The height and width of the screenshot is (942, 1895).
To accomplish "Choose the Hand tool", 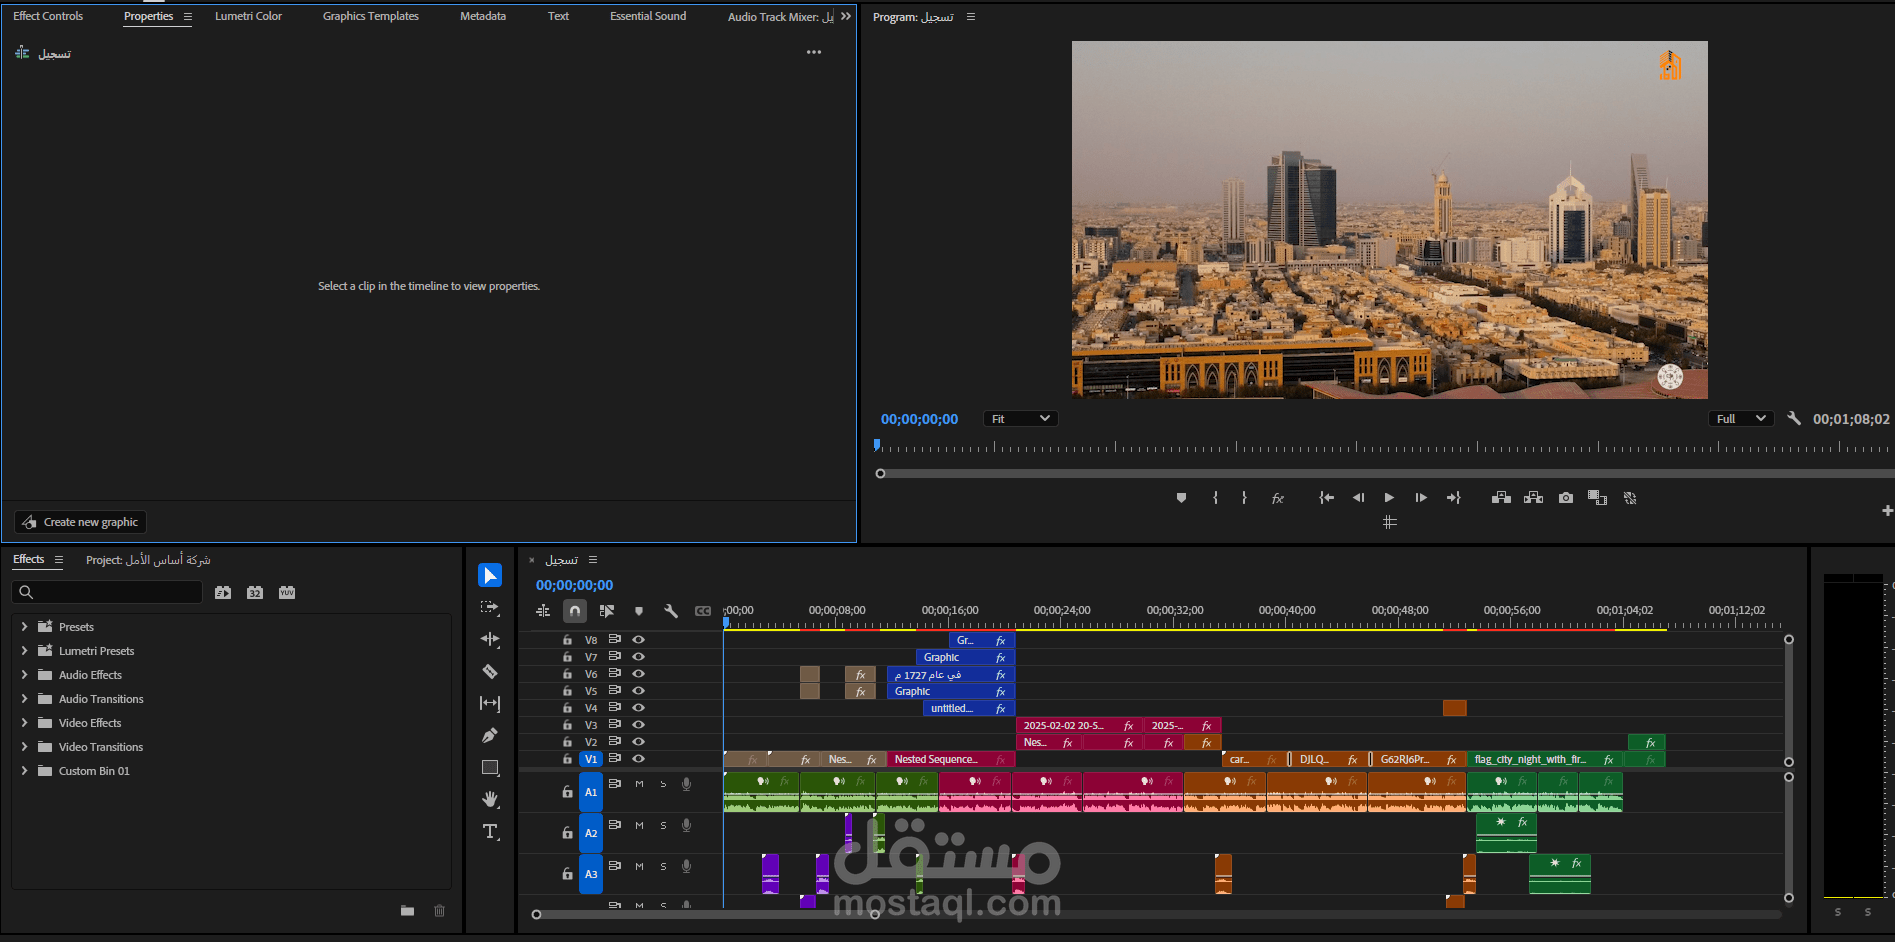I will coord(490,799).
